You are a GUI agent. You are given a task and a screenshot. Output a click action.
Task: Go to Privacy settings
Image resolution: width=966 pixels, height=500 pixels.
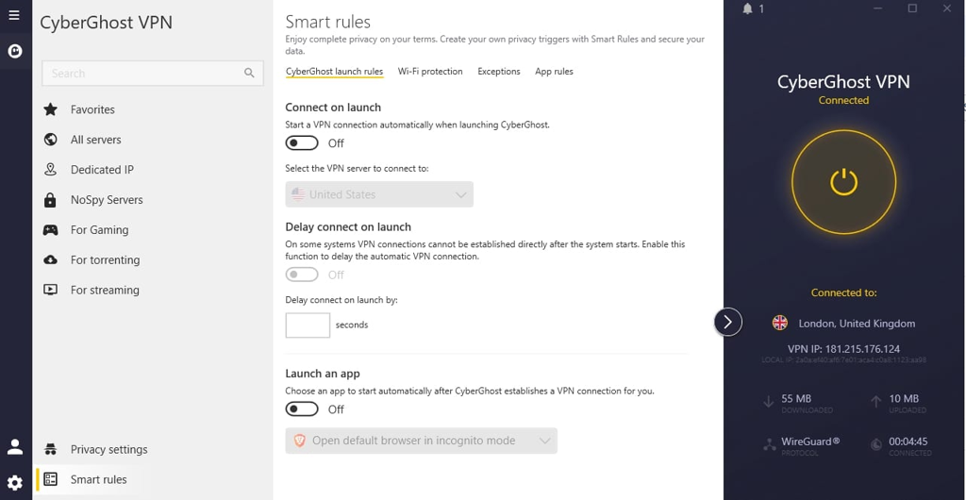point(108,450)
